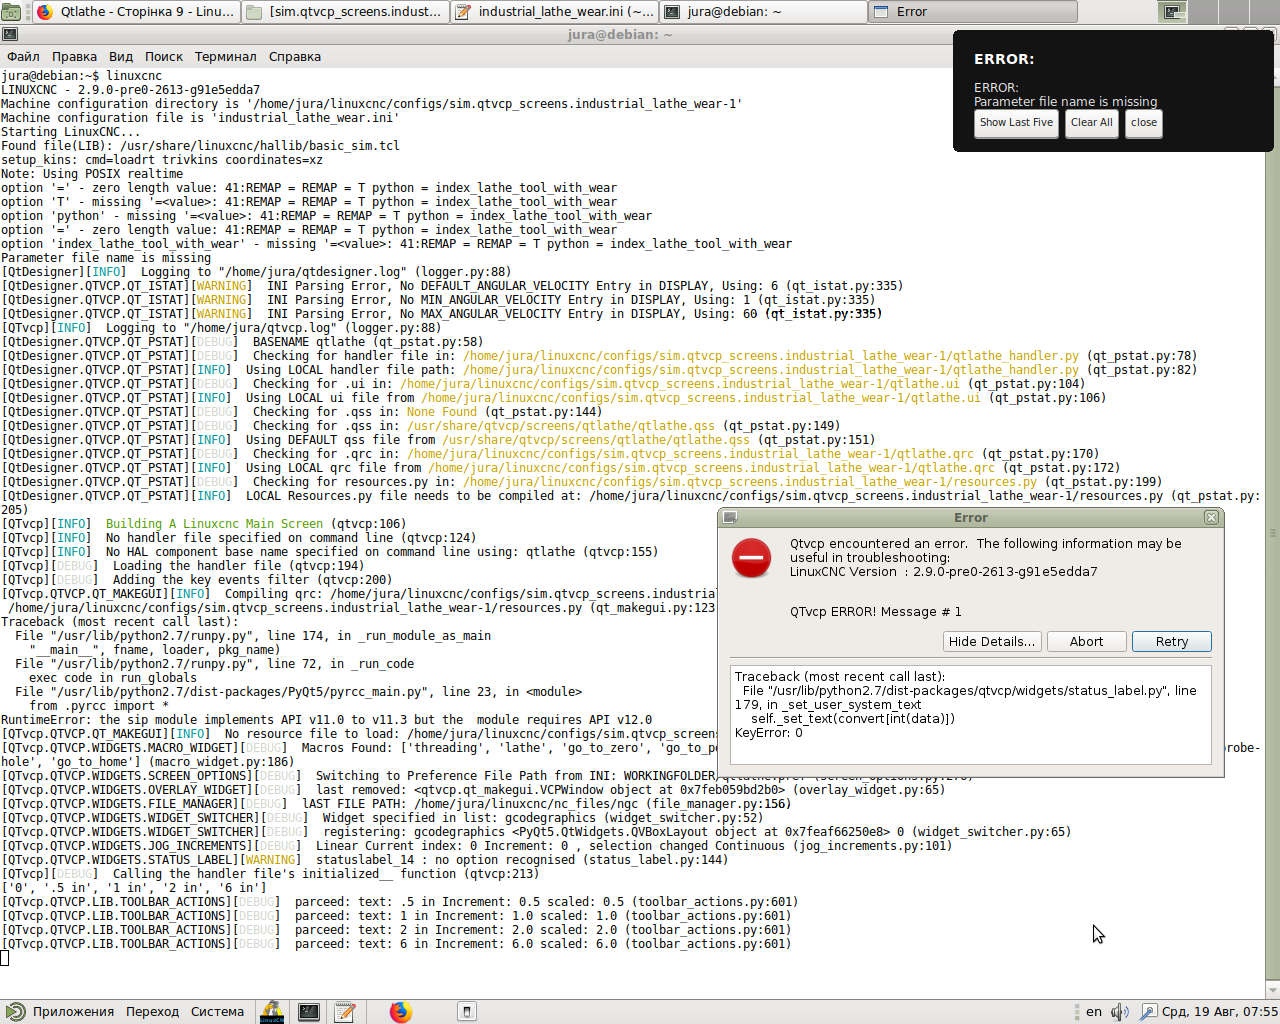This screenshot has width=1280, height=1024.
Task: Click window icon on Error taskbar entry
Action: pyautogui.click(x=881, y=12)
